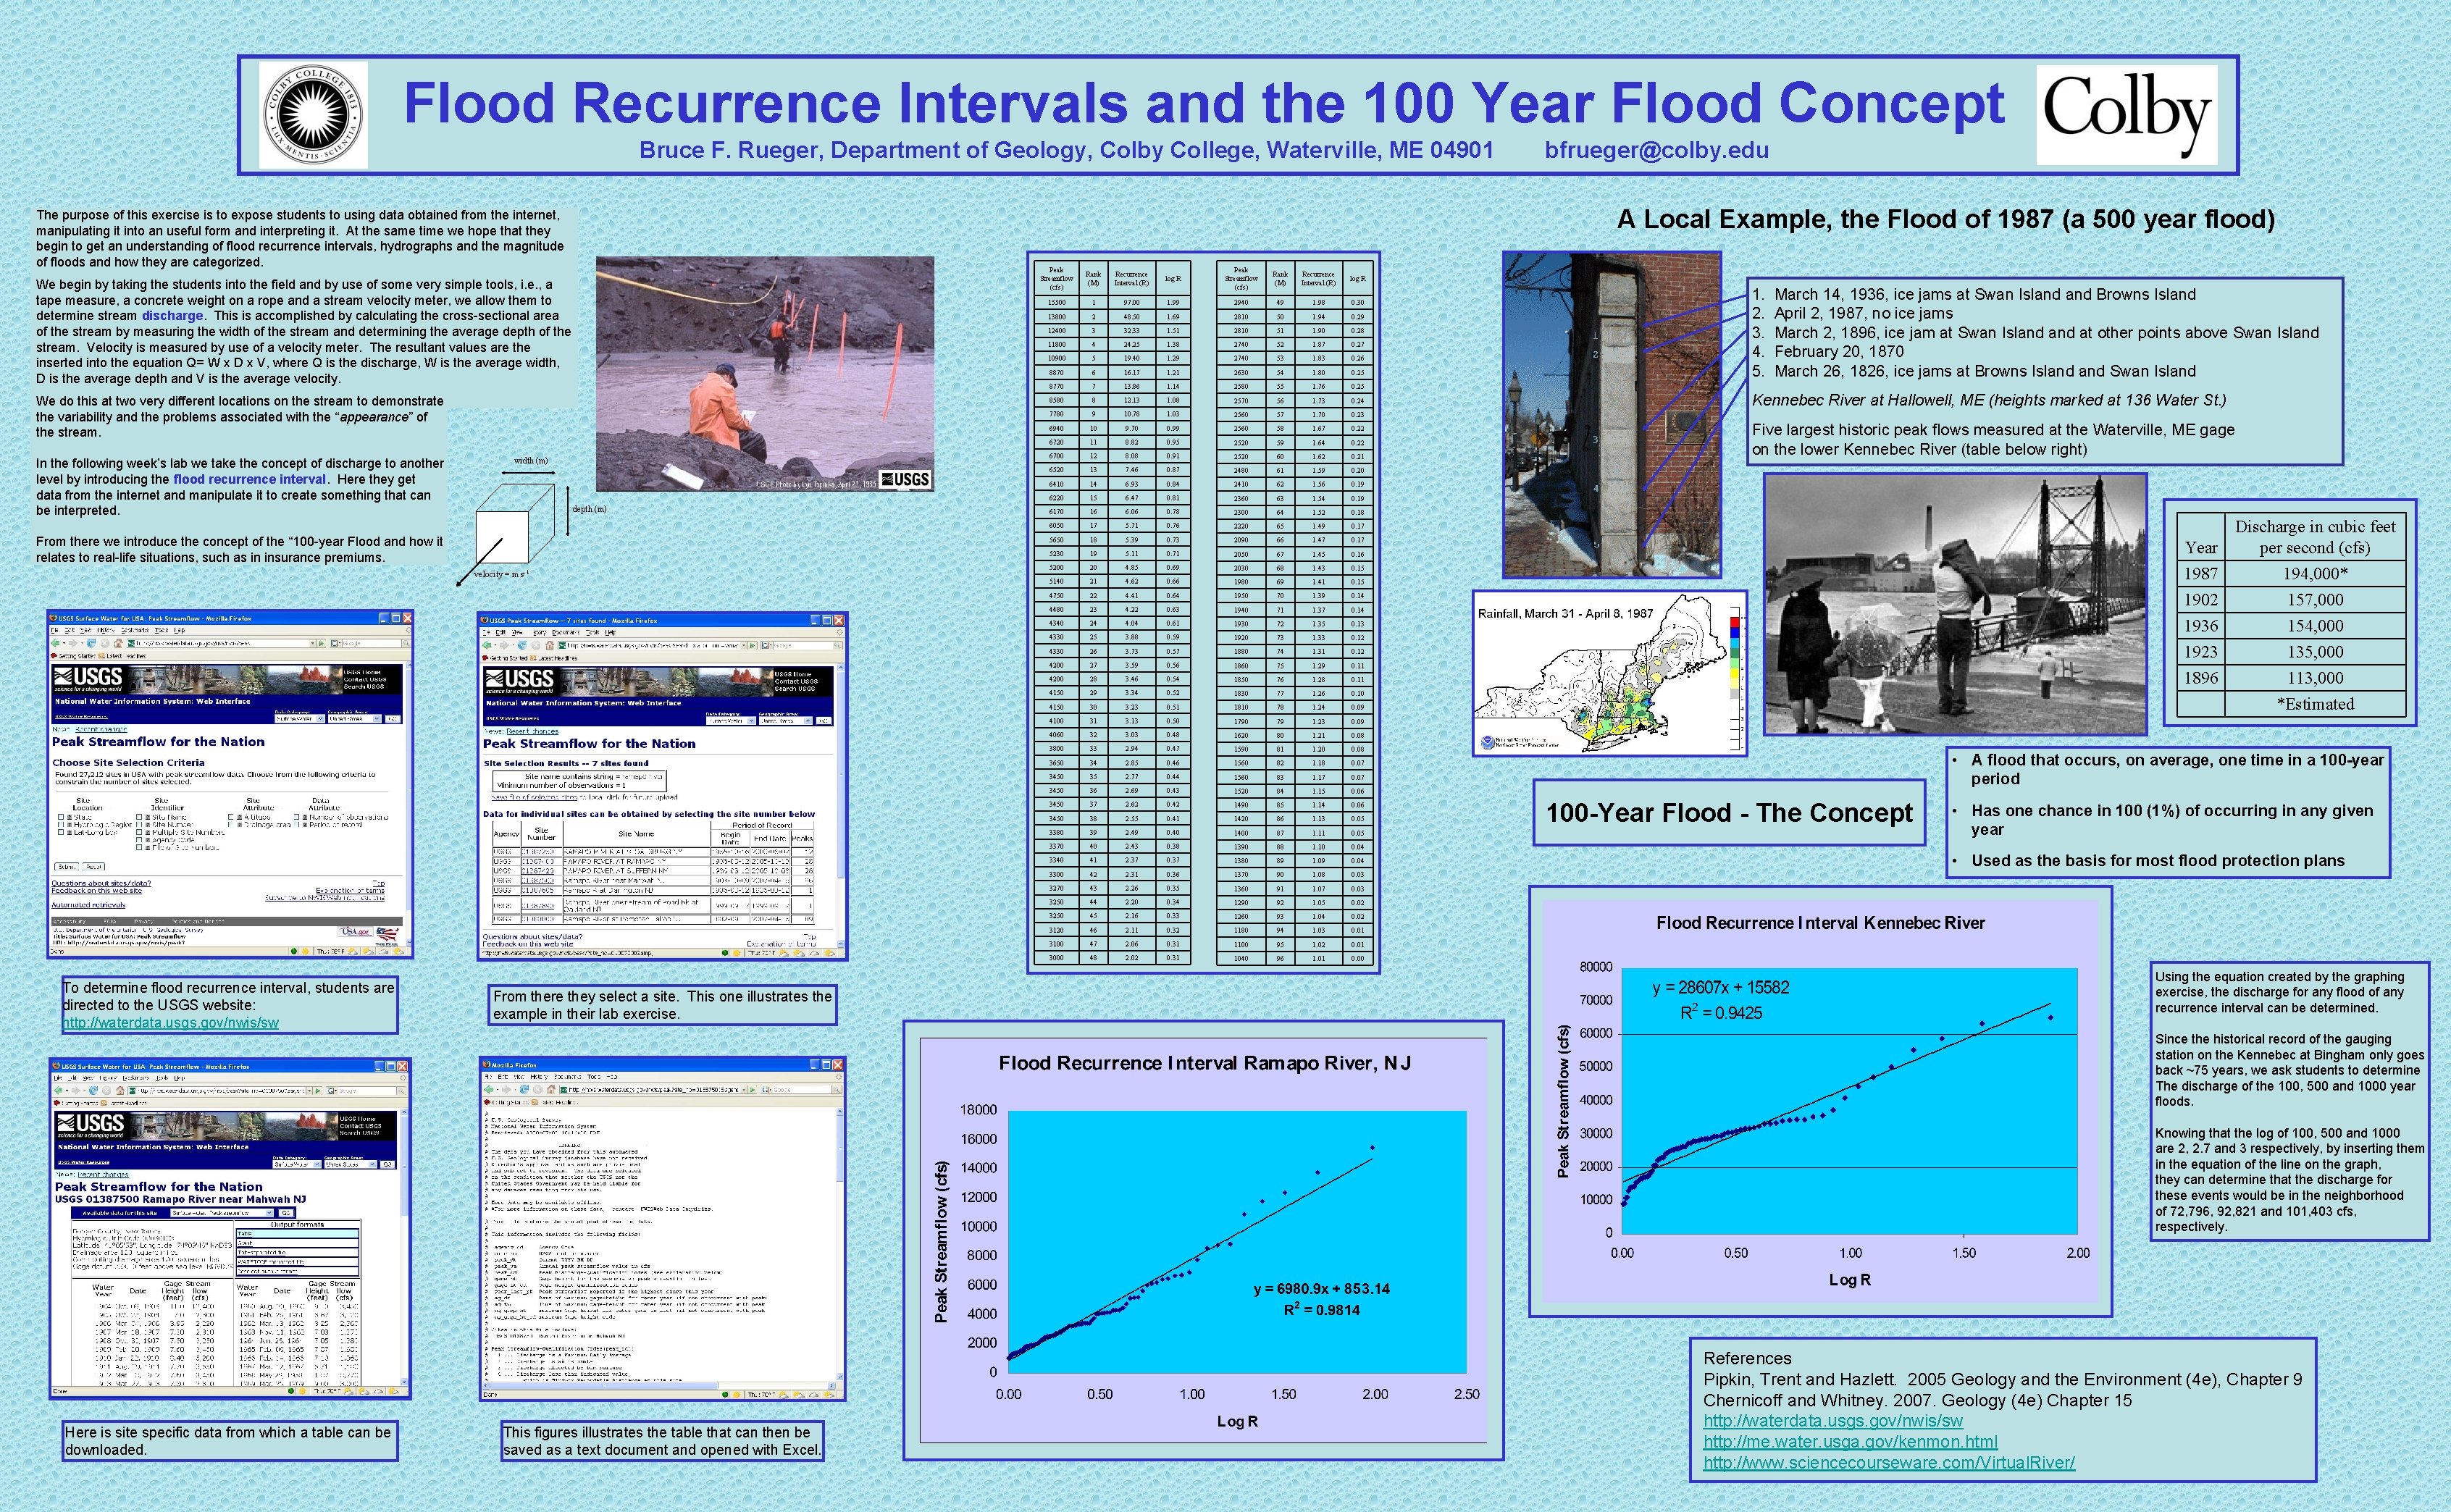
Task: Click Home icon in '7 sites found' Firefox window
Action: (550, 646)
